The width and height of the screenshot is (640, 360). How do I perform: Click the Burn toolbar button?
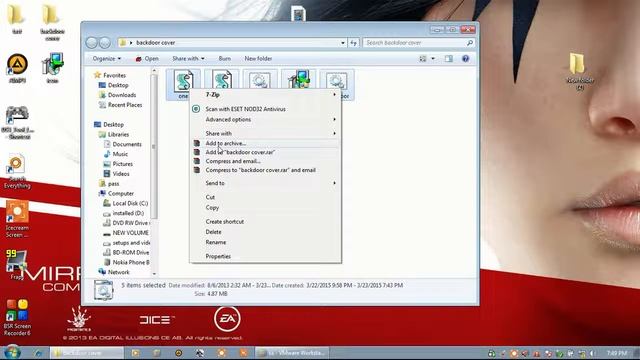224,59
